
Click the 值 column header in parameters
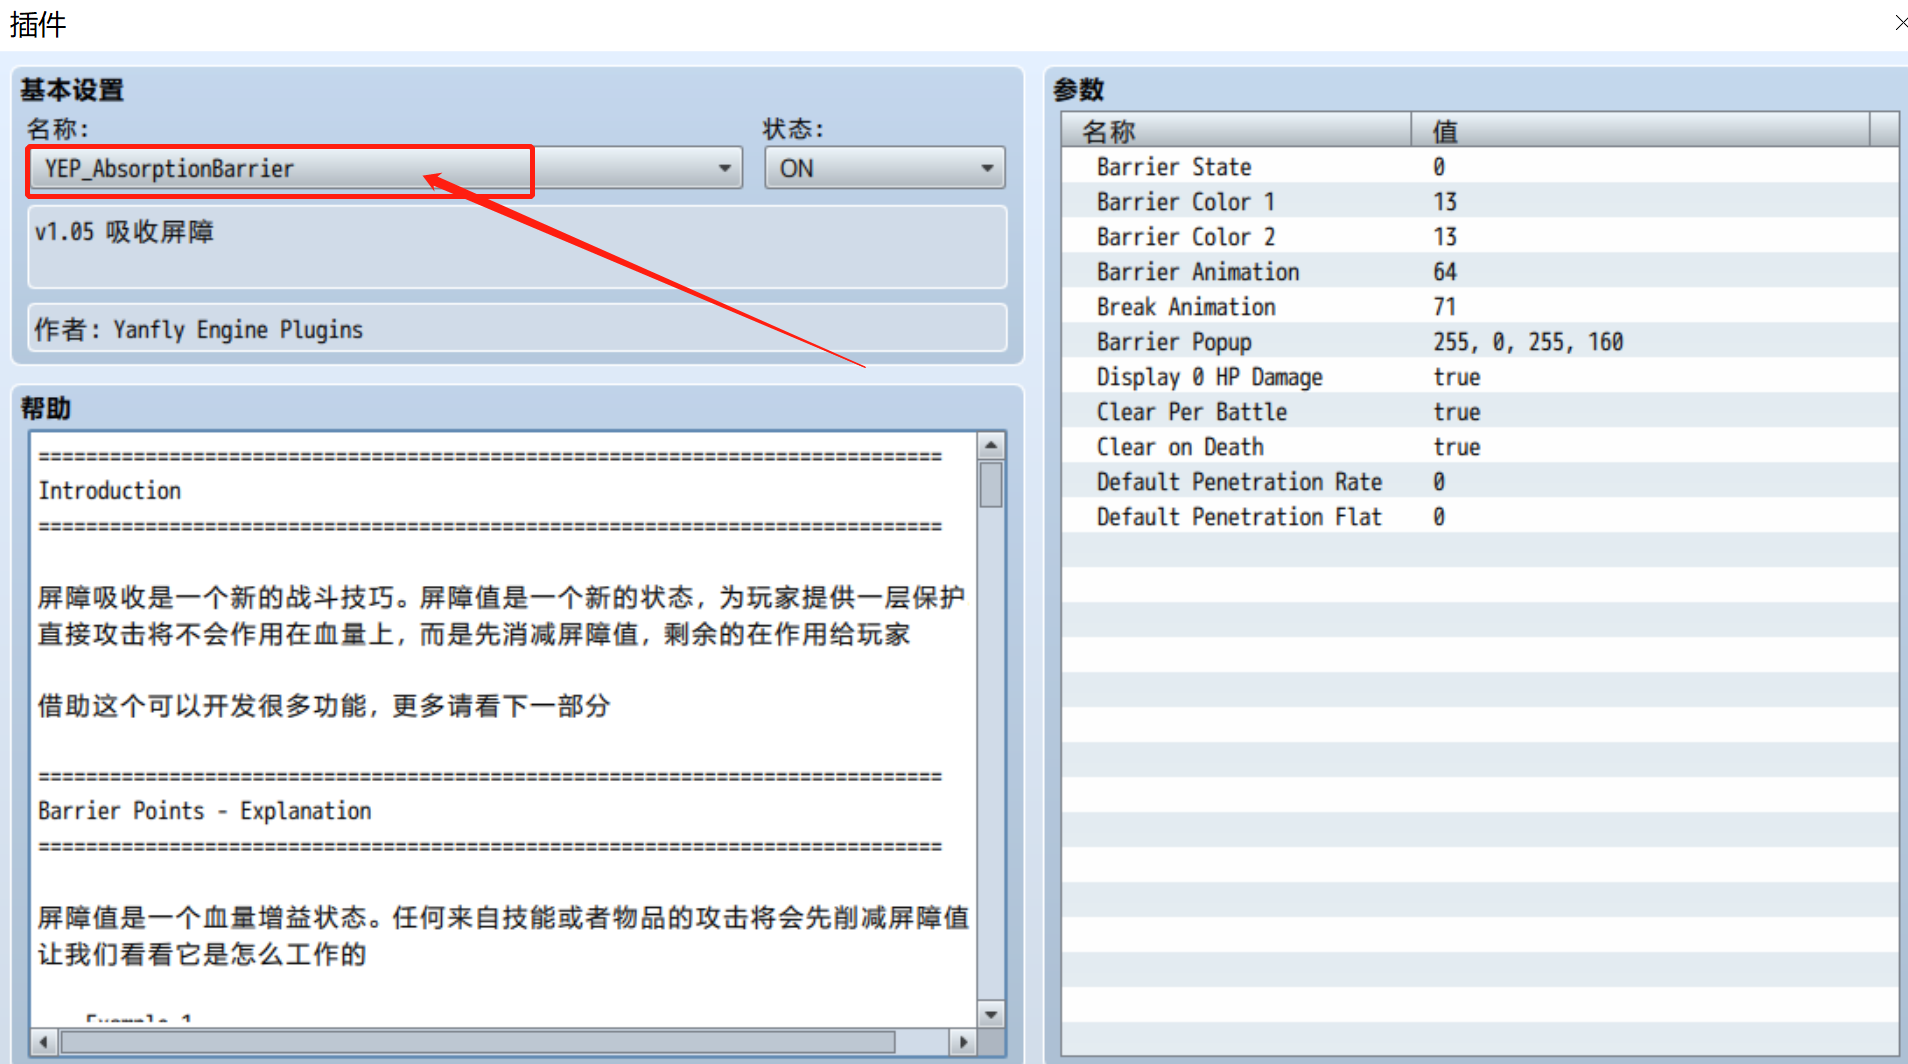(1640, 130)
